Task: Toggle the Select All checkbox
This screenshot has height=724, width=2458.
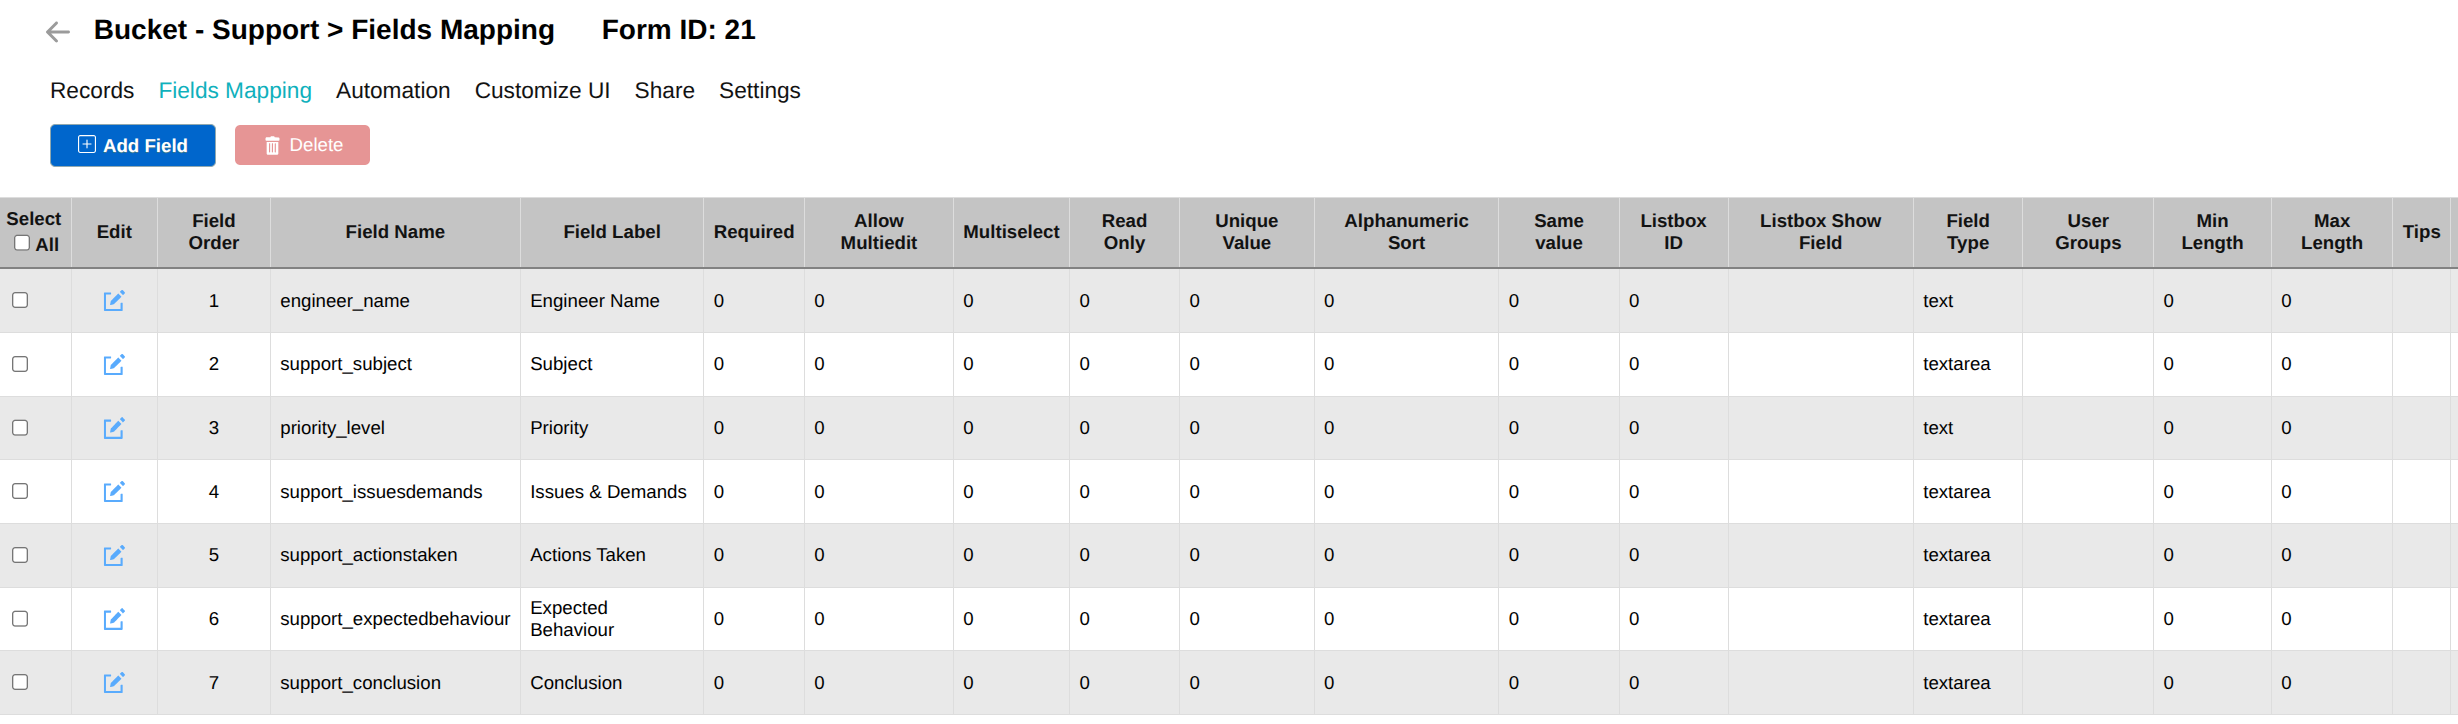Action: point(22,243)
